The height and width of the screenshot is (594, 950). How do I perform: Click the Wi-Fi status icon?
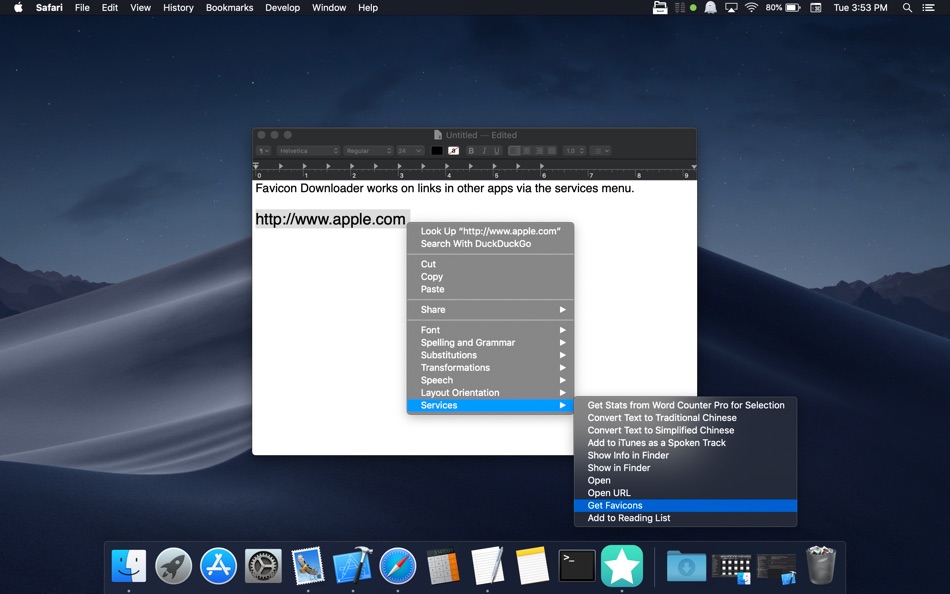tap(751, 7)
